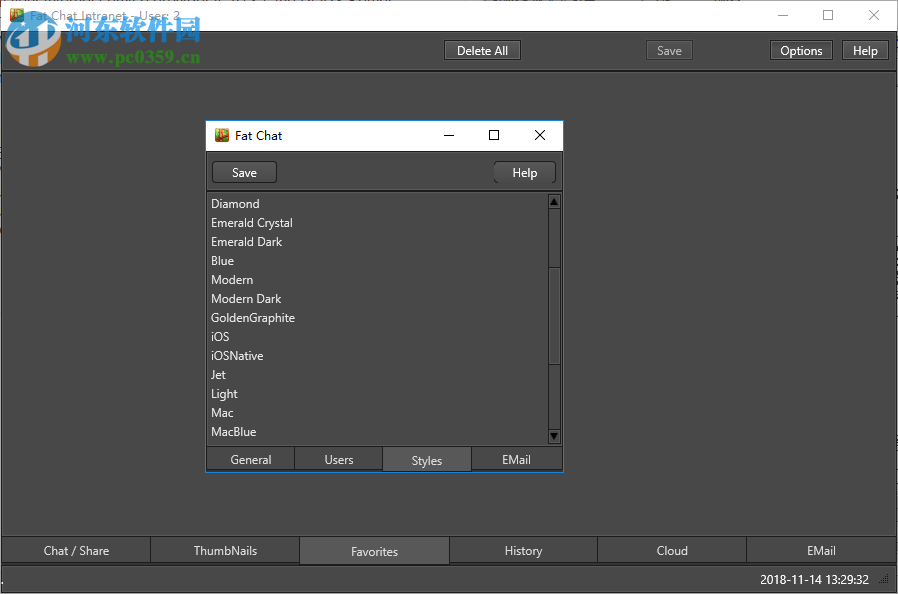Screen dimensions: 898x594
Task: Select the Diamond style
Action: (x=377, y=204)
